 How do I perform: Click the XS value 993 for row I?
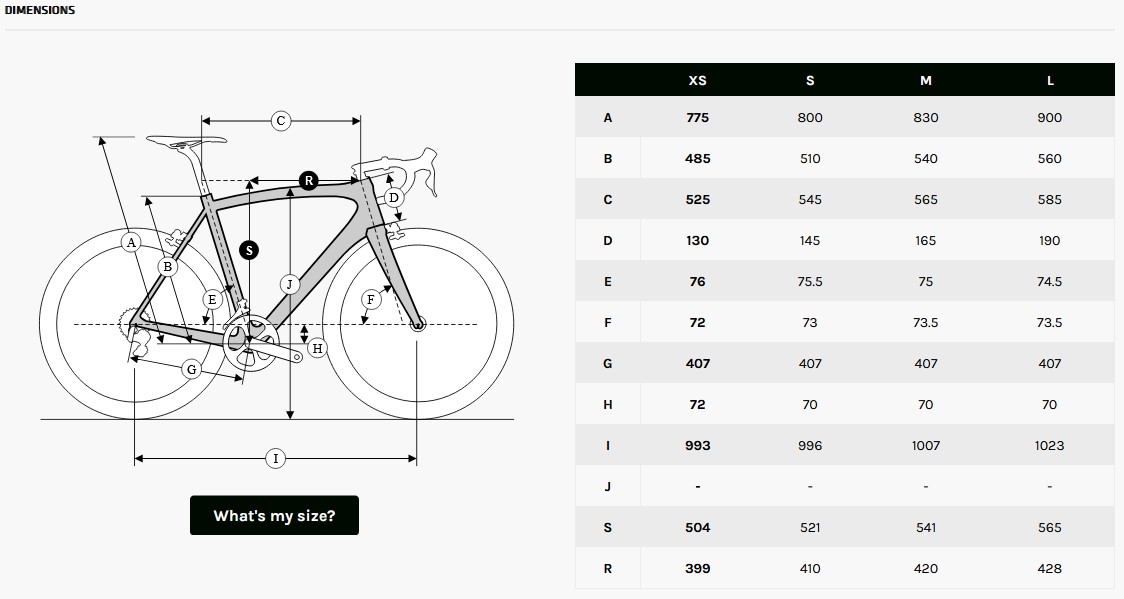[698, 446]
